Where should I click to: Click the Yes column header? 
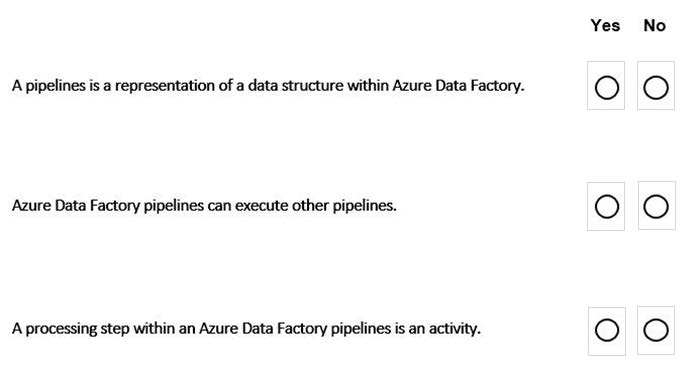605,25
